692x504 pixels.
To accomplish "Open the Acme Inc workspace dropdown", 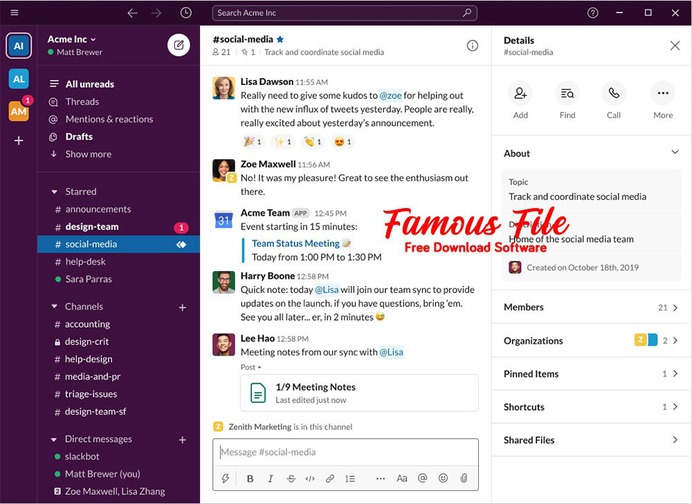I will (71, 39).
